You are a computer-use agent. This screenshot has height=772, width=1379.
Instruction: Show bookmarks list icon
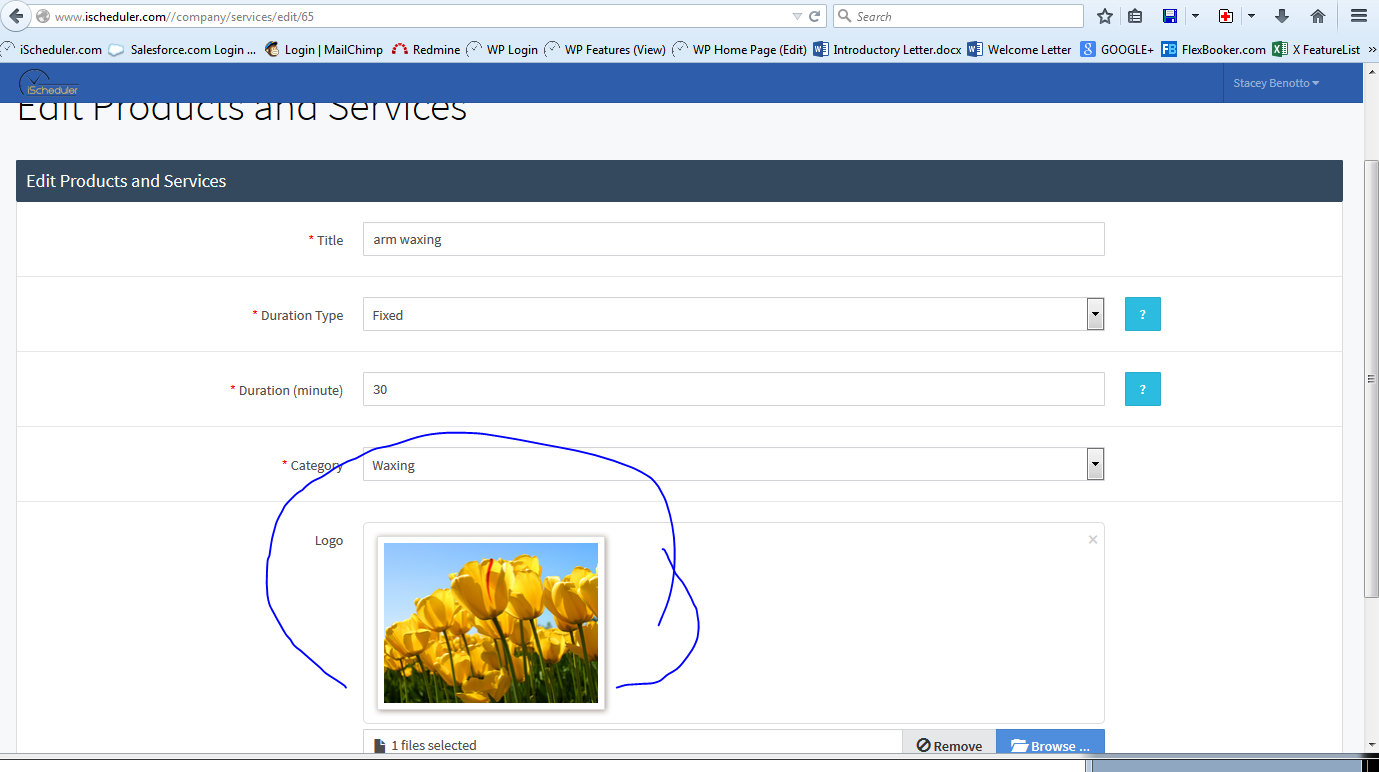pos(1135,16)
